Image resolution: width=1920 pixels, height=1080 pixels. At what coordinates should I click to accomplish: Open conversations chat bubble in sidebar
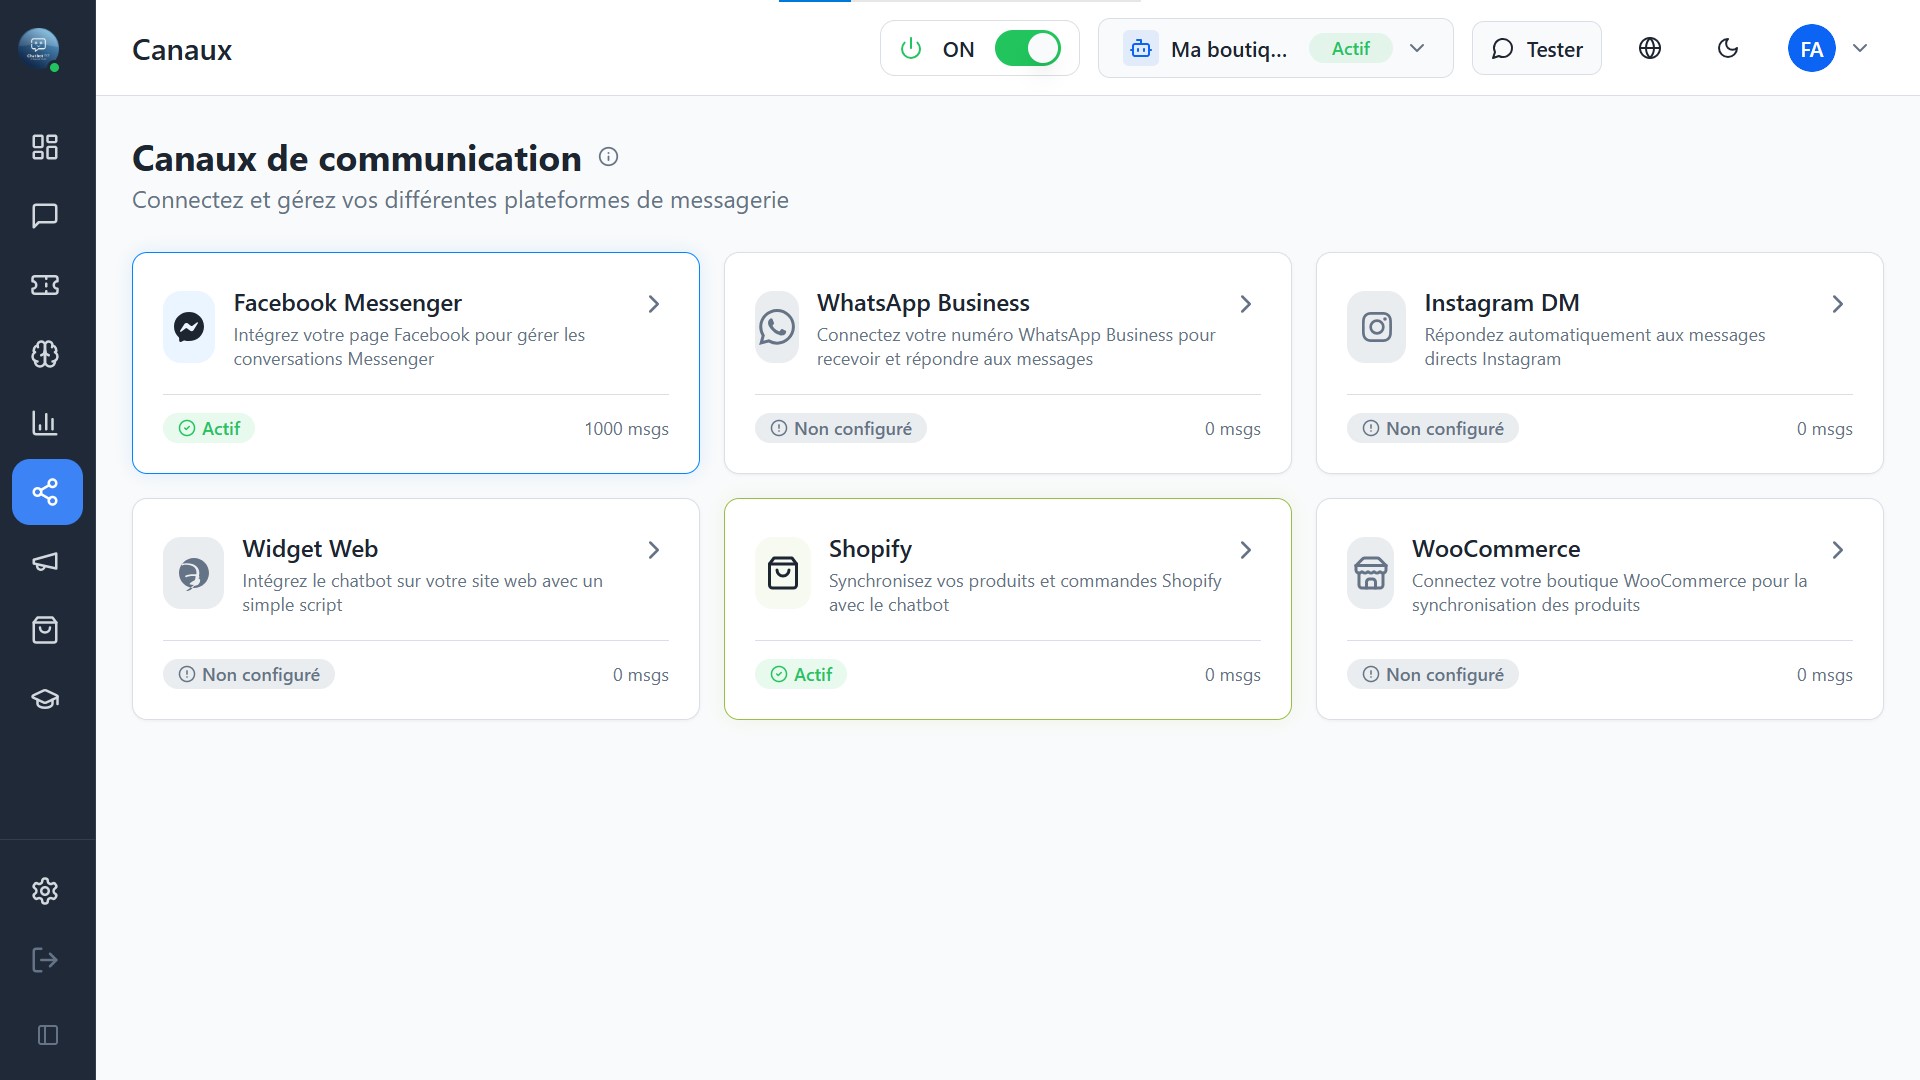45,216
